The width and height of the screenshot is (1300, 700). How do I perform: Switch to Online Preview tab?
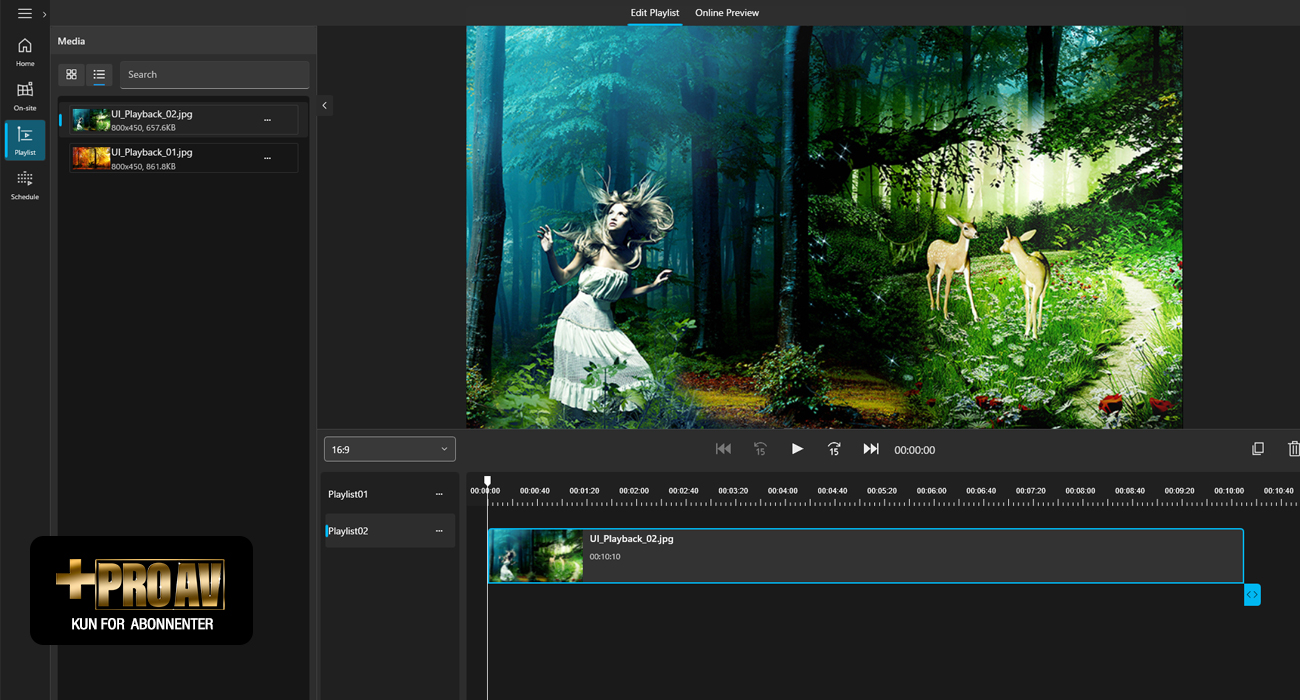(x=727, y=13)
